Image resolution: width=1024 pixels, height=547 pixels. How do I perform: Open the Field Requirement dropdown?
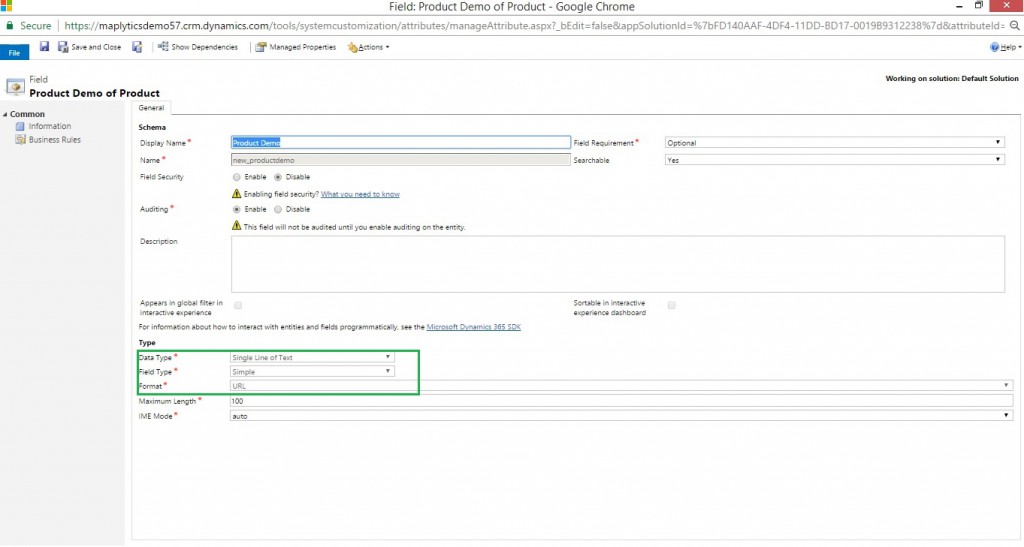(x=835, y=142)
